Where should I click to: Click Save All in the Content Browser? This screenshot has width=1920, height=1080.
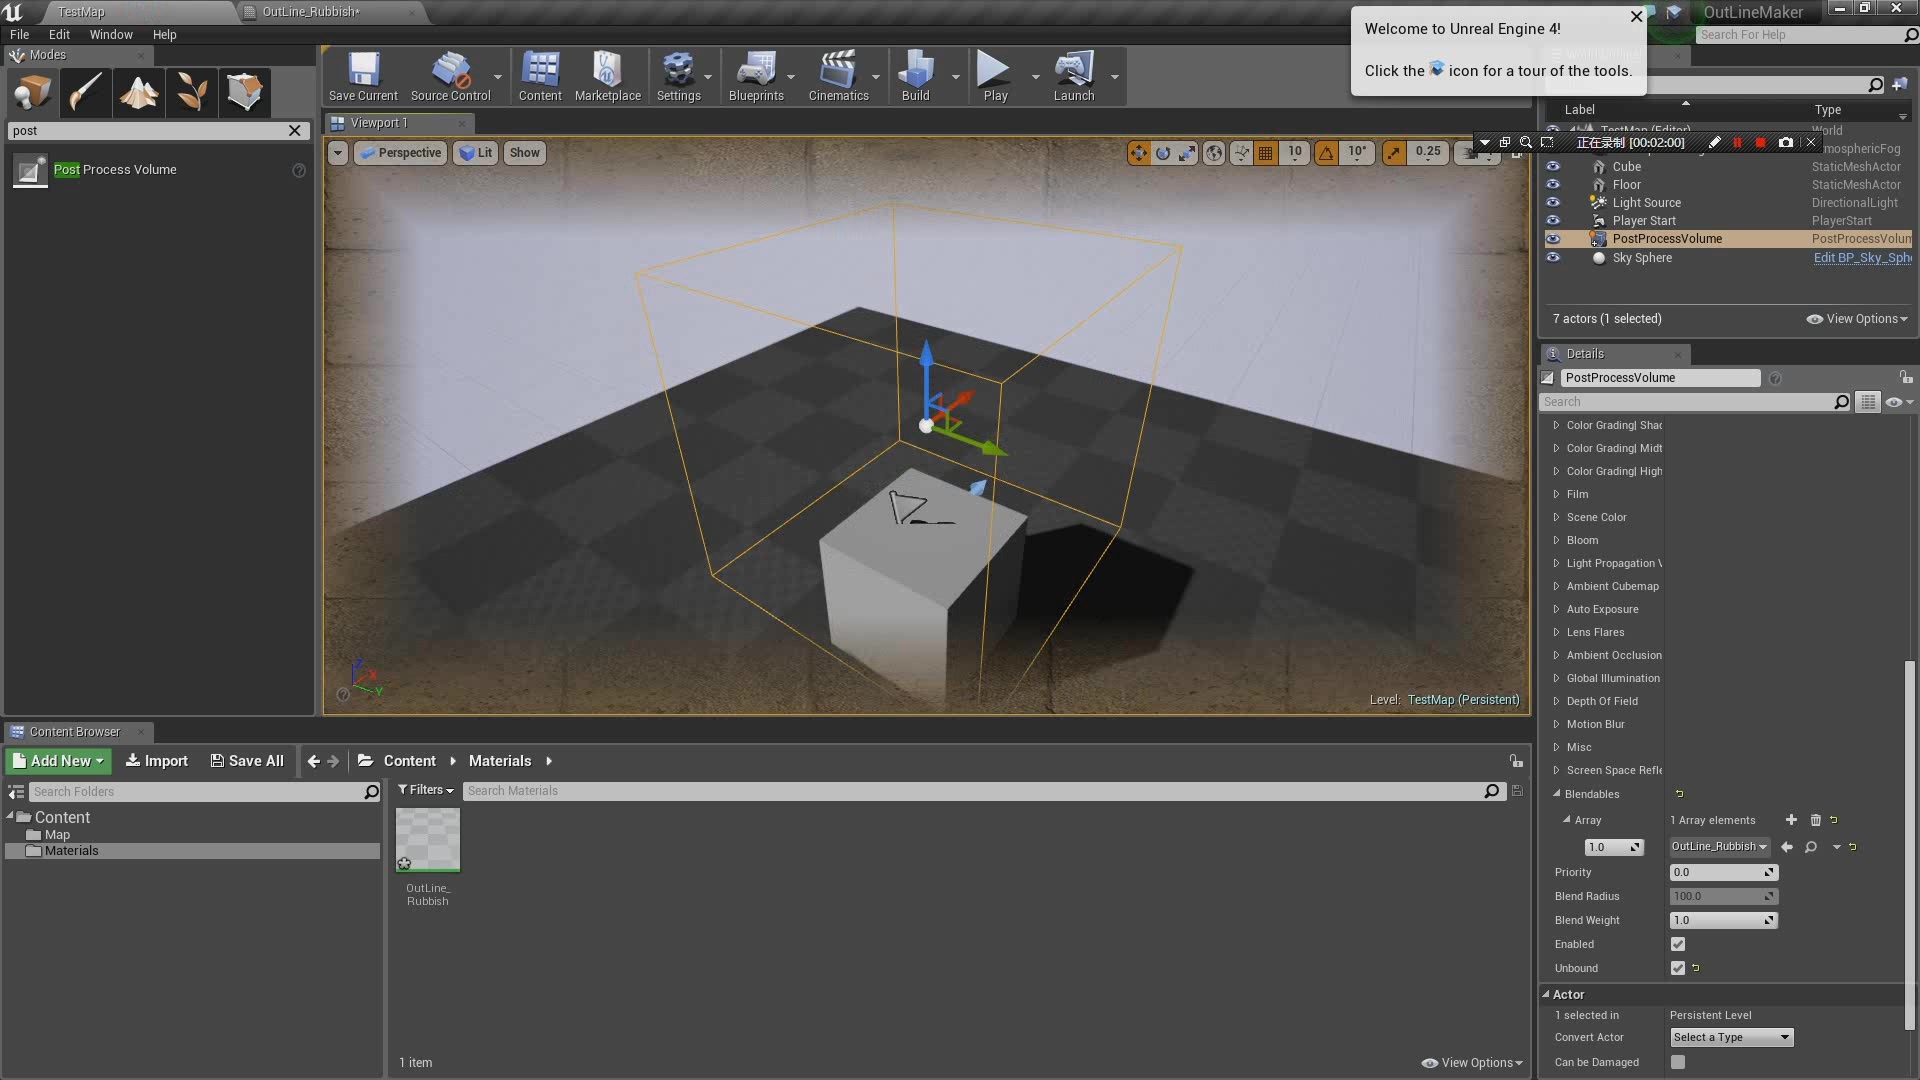coord(246,760)
